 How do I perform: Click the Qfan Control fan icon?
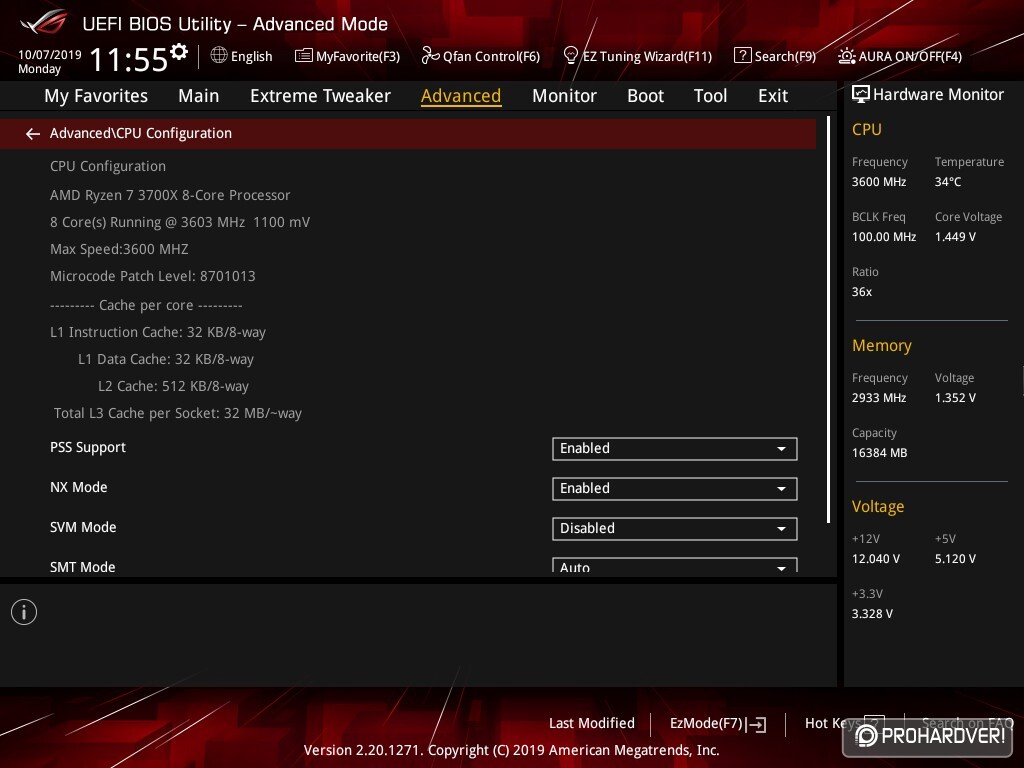tap(430, 56)
